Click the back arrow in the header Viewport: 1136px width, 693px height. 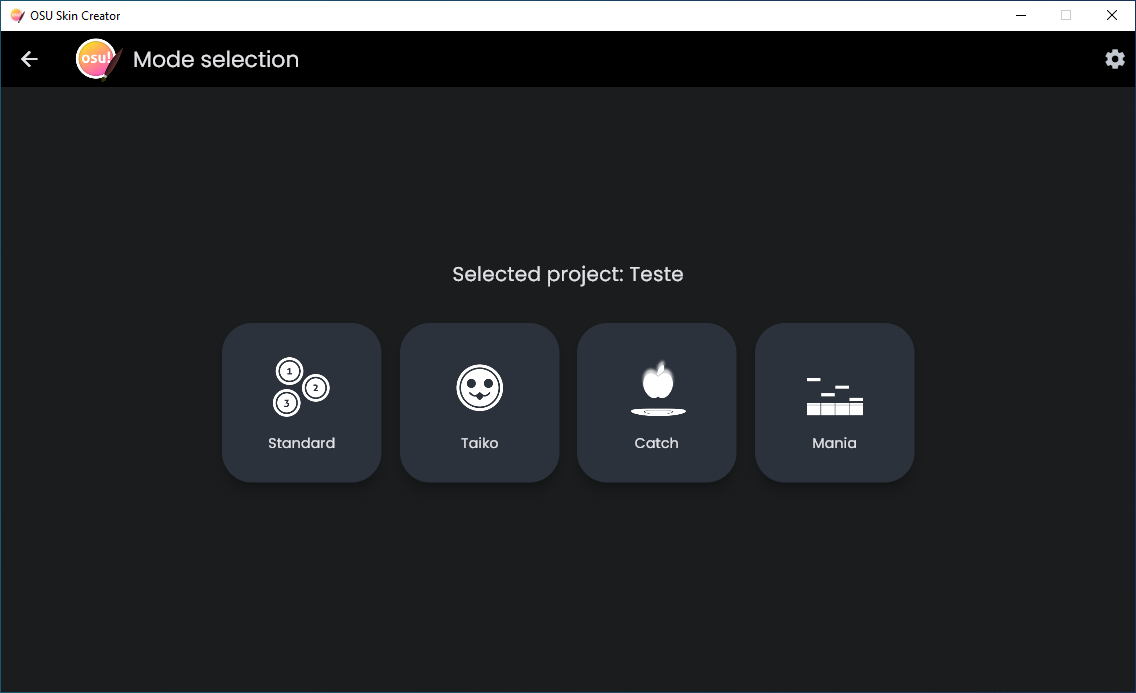pyautogui.click(x=29, y=59)
